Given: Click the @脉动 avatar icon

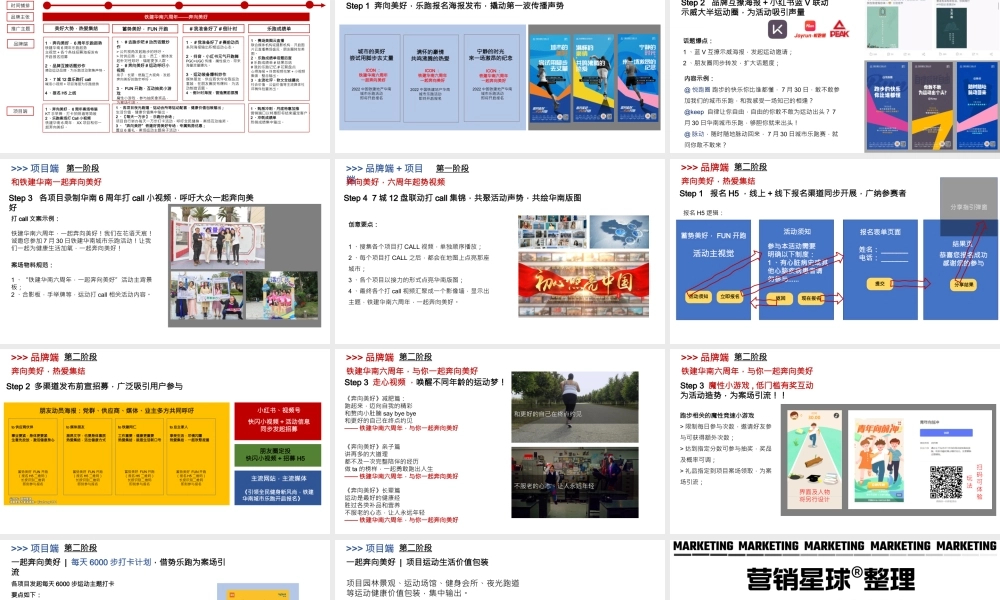Looking at the screenshot, I should click(x=687, y=135).
